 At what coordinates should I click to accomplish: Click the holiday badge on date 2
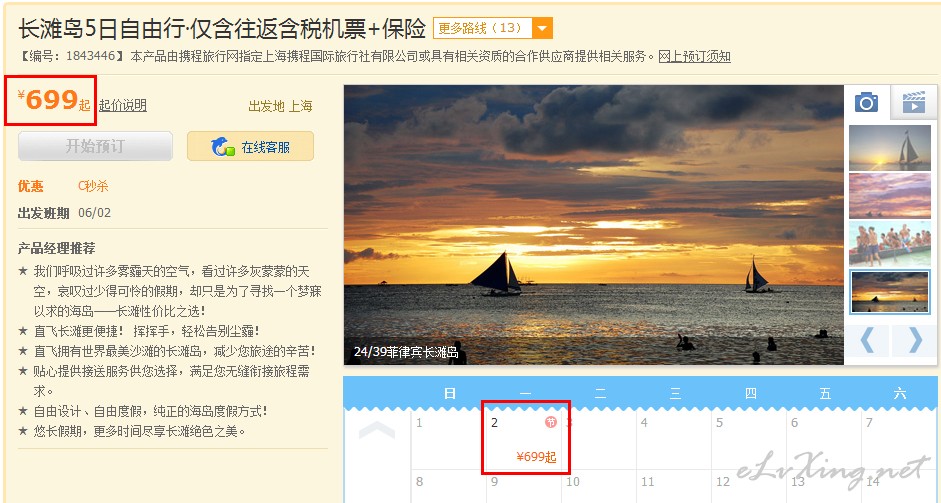[550, 422]
